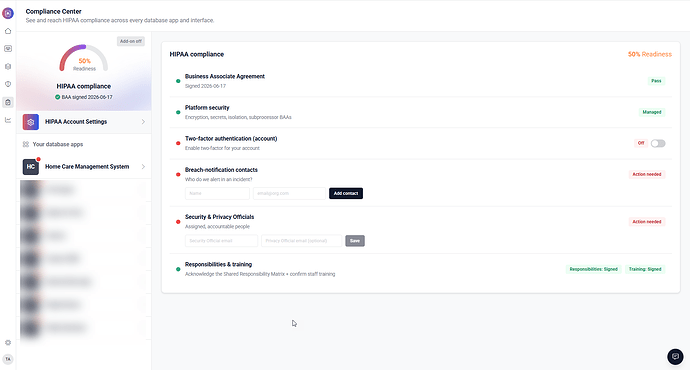This screenshot has height=370, width=690.
Task: Focus the Privacy Official email field
Action: tap(301, 241)
